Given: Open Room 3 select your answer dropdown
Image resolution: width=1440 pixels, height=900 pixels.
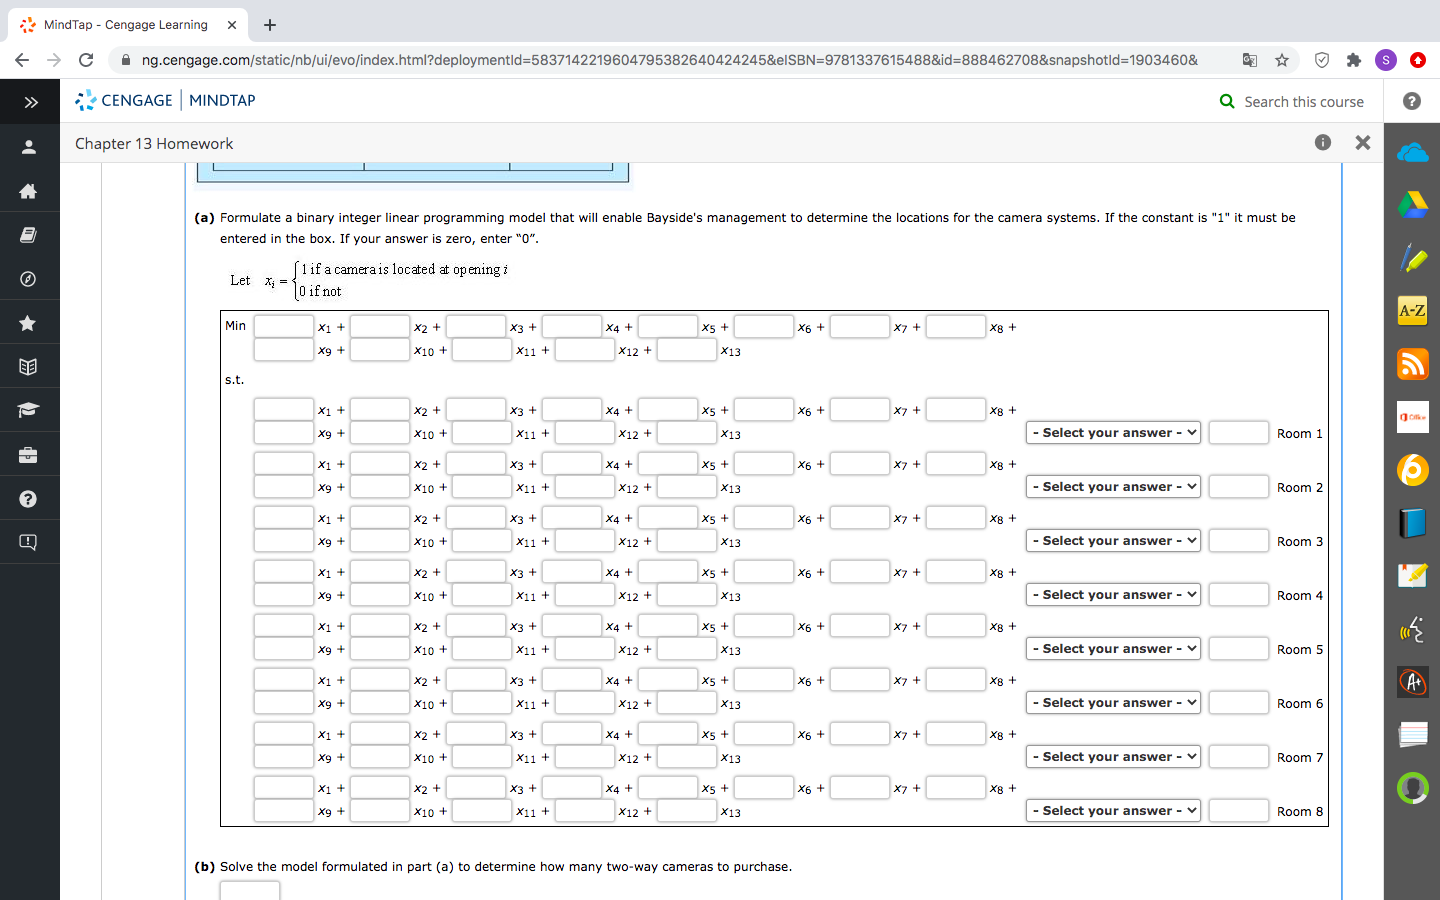Looking at the screenshot, I should coord(1113,541).
